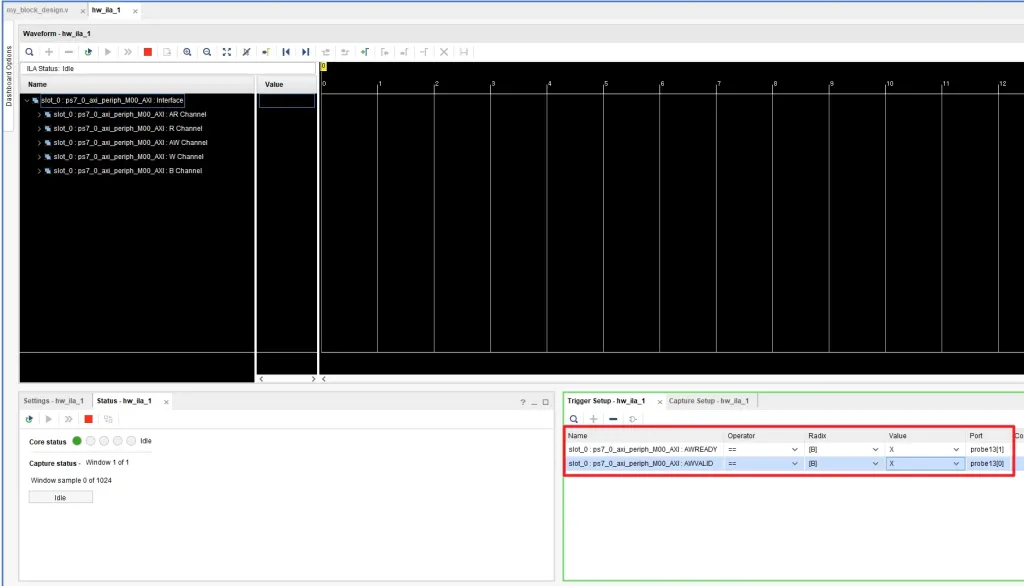Expand the W Channel node

coord(39,157)
